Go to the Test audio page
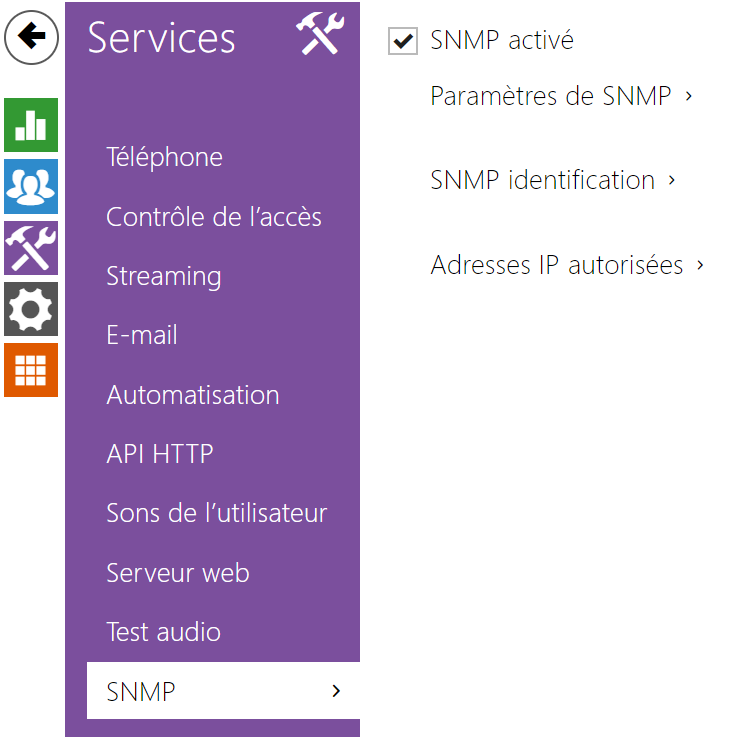The image size is (754, 737). pos(163,632)
